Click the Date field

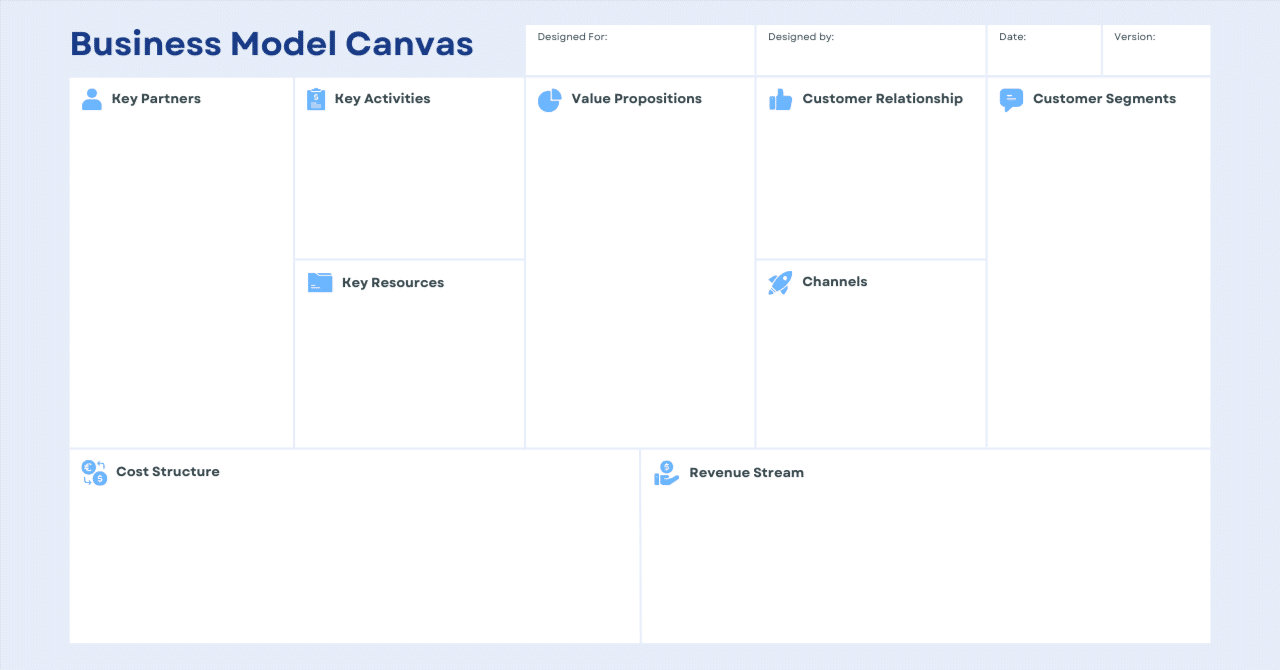1044,52
